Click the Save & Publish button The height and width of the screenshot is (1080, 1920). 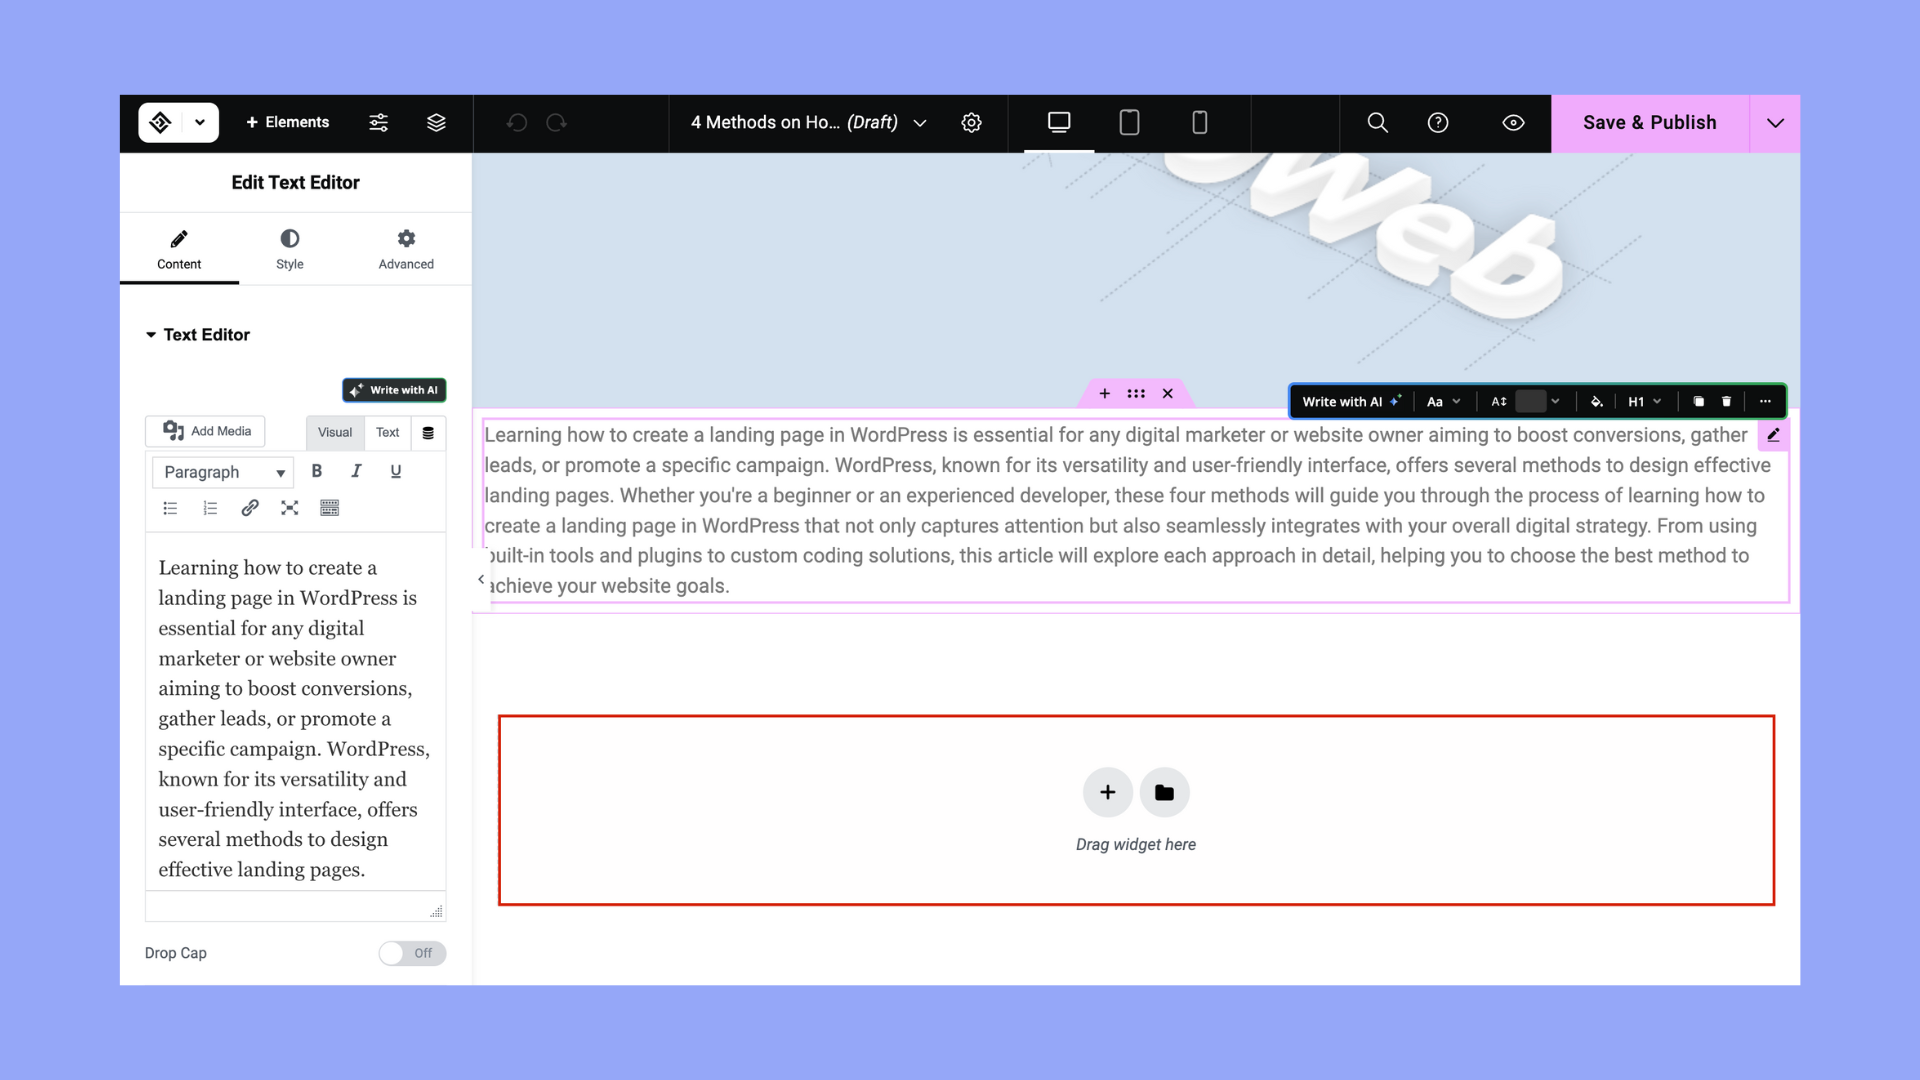point(1649,122)
